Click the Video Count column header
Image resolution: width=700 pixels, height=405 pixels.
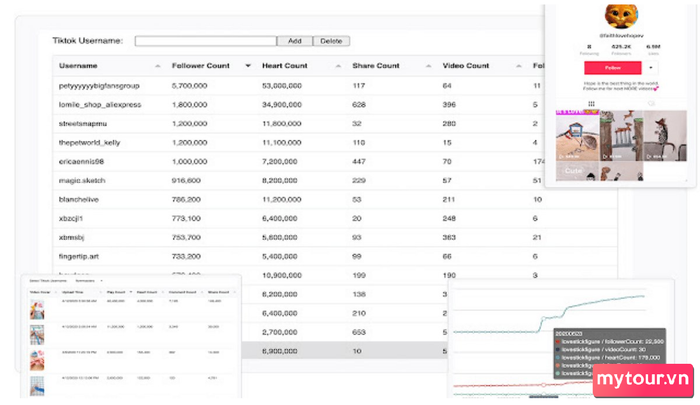point(465,66)
